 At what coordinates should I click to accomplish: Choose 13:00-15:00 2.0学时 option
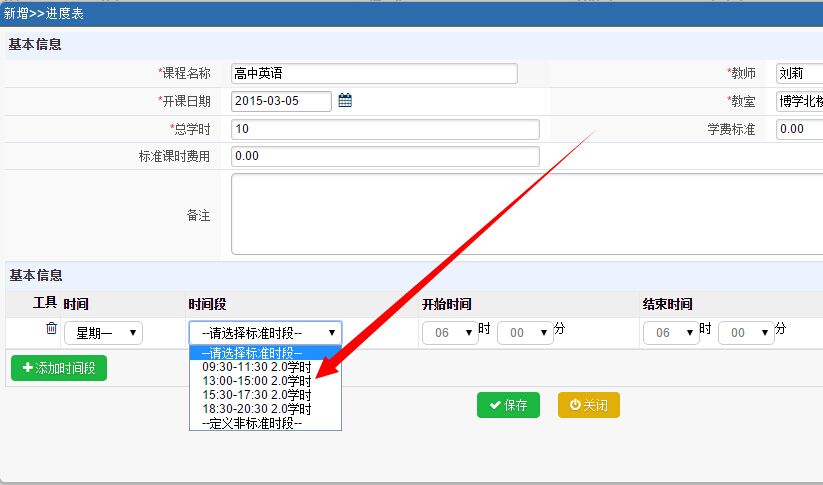tap(266, 381)
